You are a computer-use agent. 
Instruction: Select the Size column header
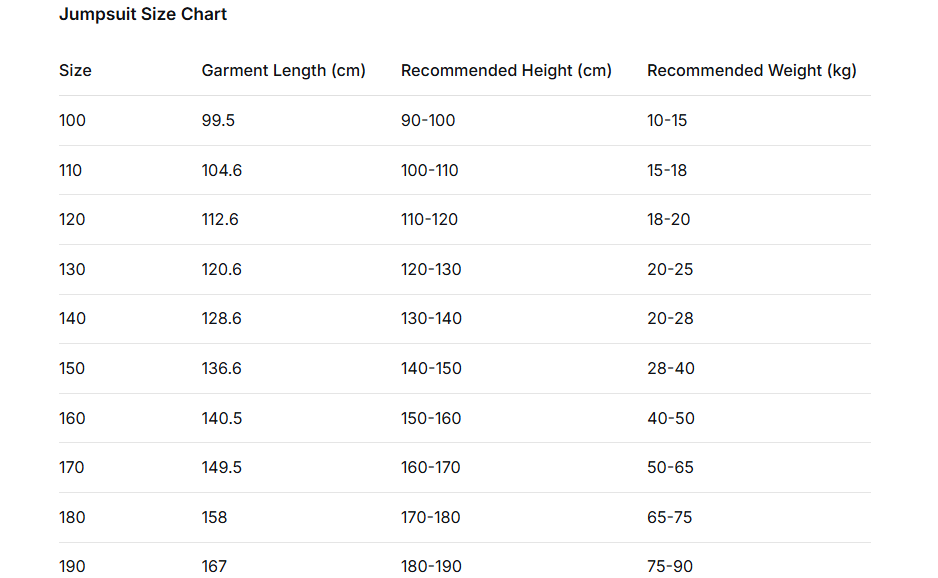75,70
